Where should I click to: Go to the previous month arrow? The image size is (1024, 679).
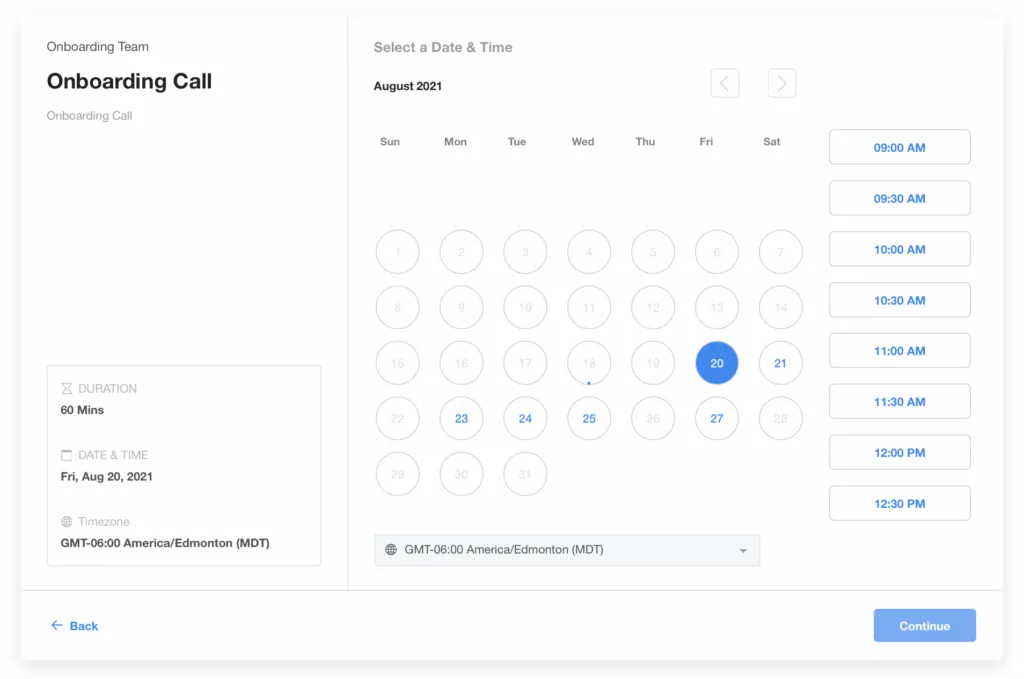click(724, 84)
